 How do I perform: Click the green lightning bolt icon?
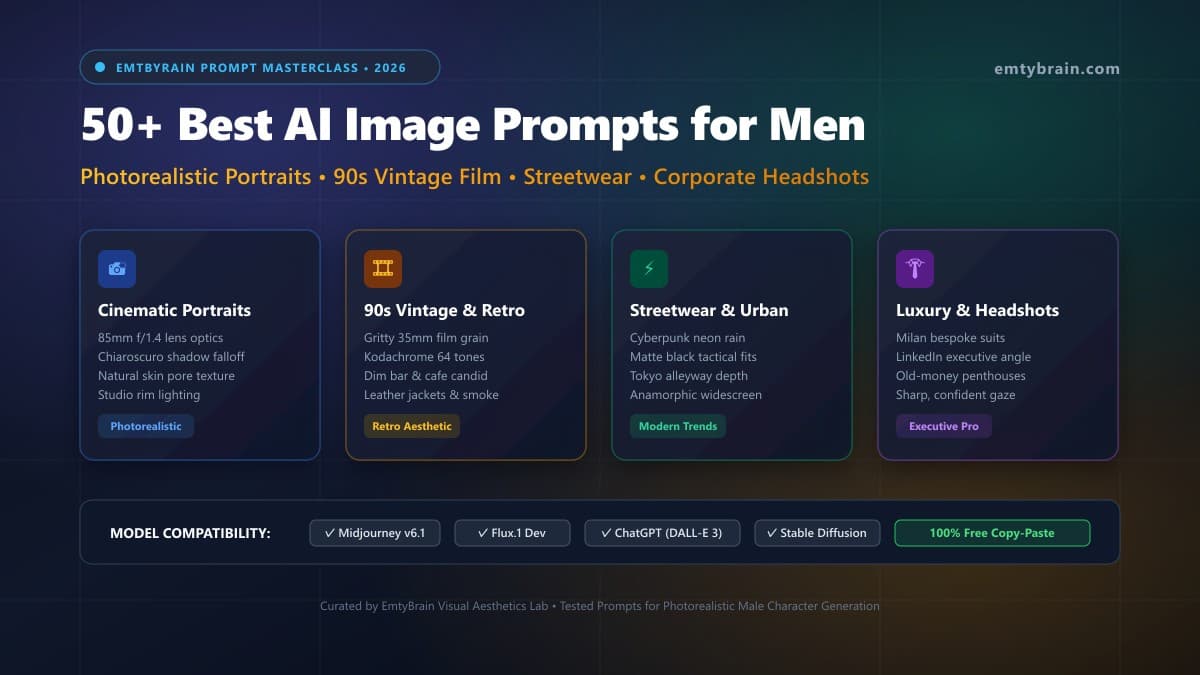tap(649, 269)
